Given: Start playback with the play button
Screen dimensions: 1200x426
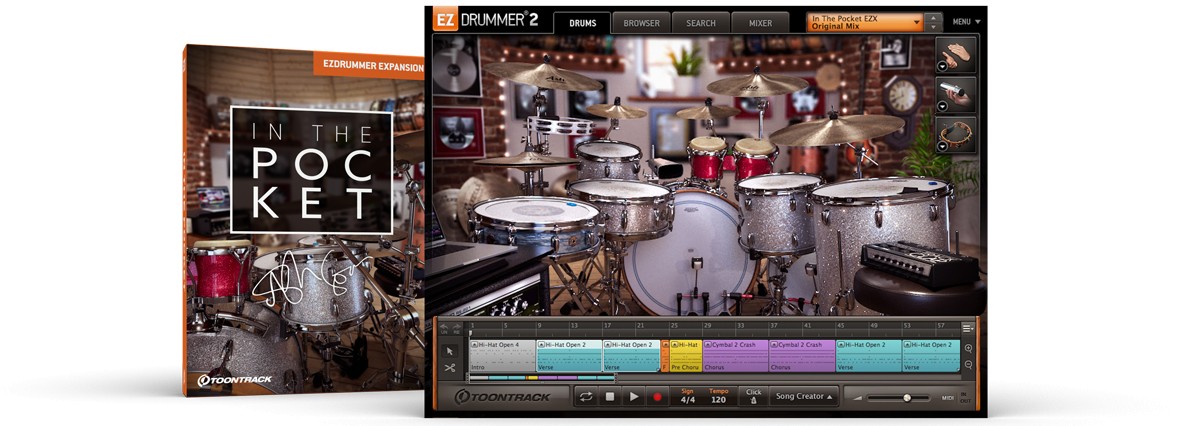Looking at the screenshot, I should (633, 397).
